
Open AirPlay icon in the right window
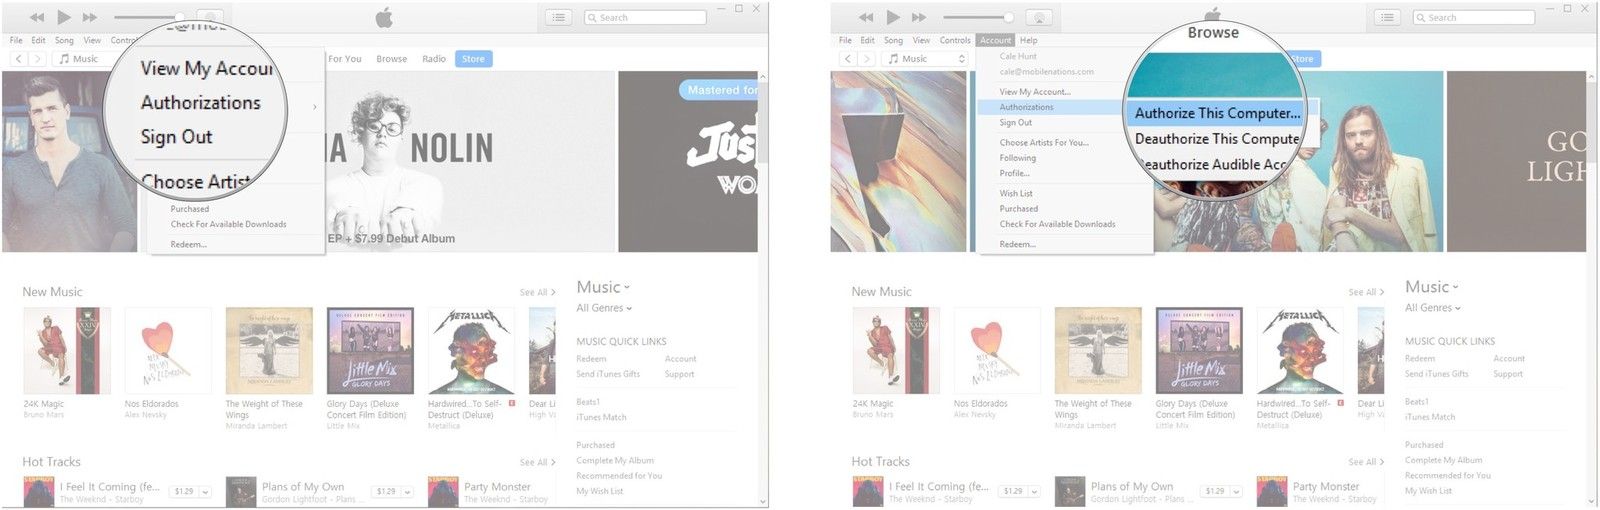pyautogui.click(x=1038, y=17)
